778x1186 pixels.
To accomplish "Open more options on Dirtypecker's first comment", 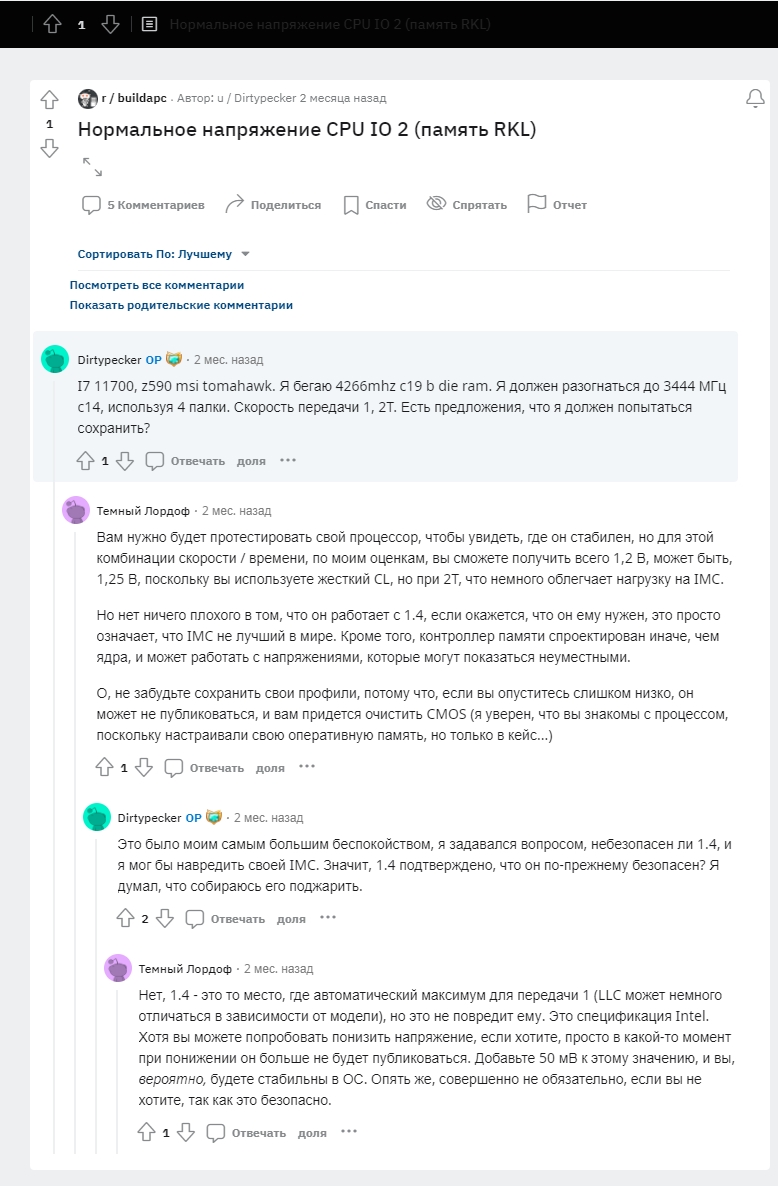I will pyautogui.click(x=288, y=461).
